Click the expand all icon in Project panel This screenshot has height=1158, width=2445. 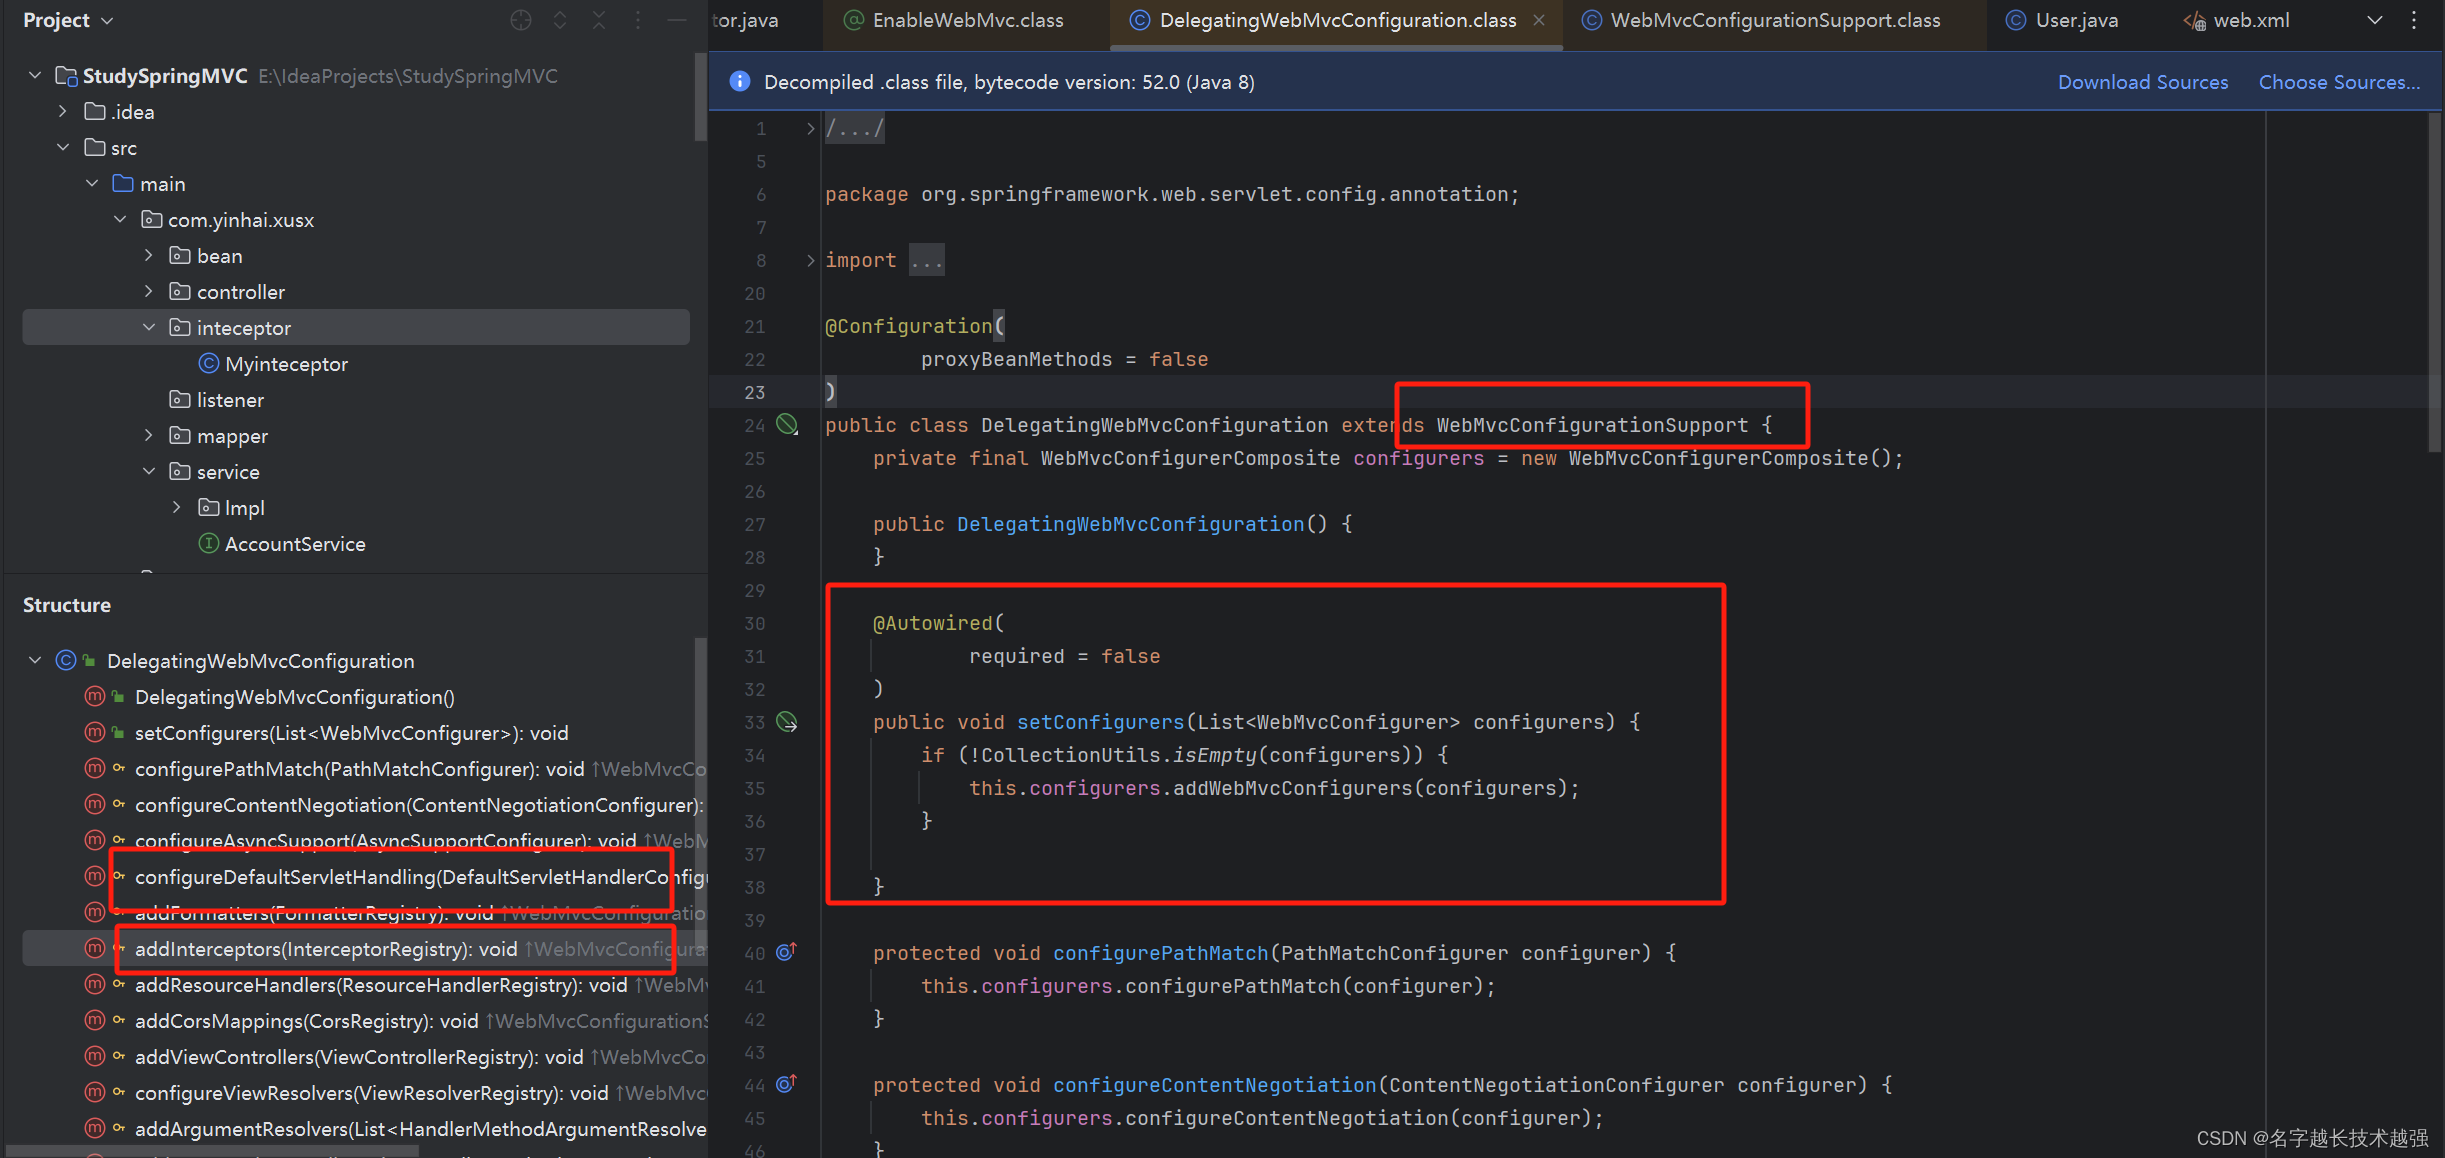point(560,20)
